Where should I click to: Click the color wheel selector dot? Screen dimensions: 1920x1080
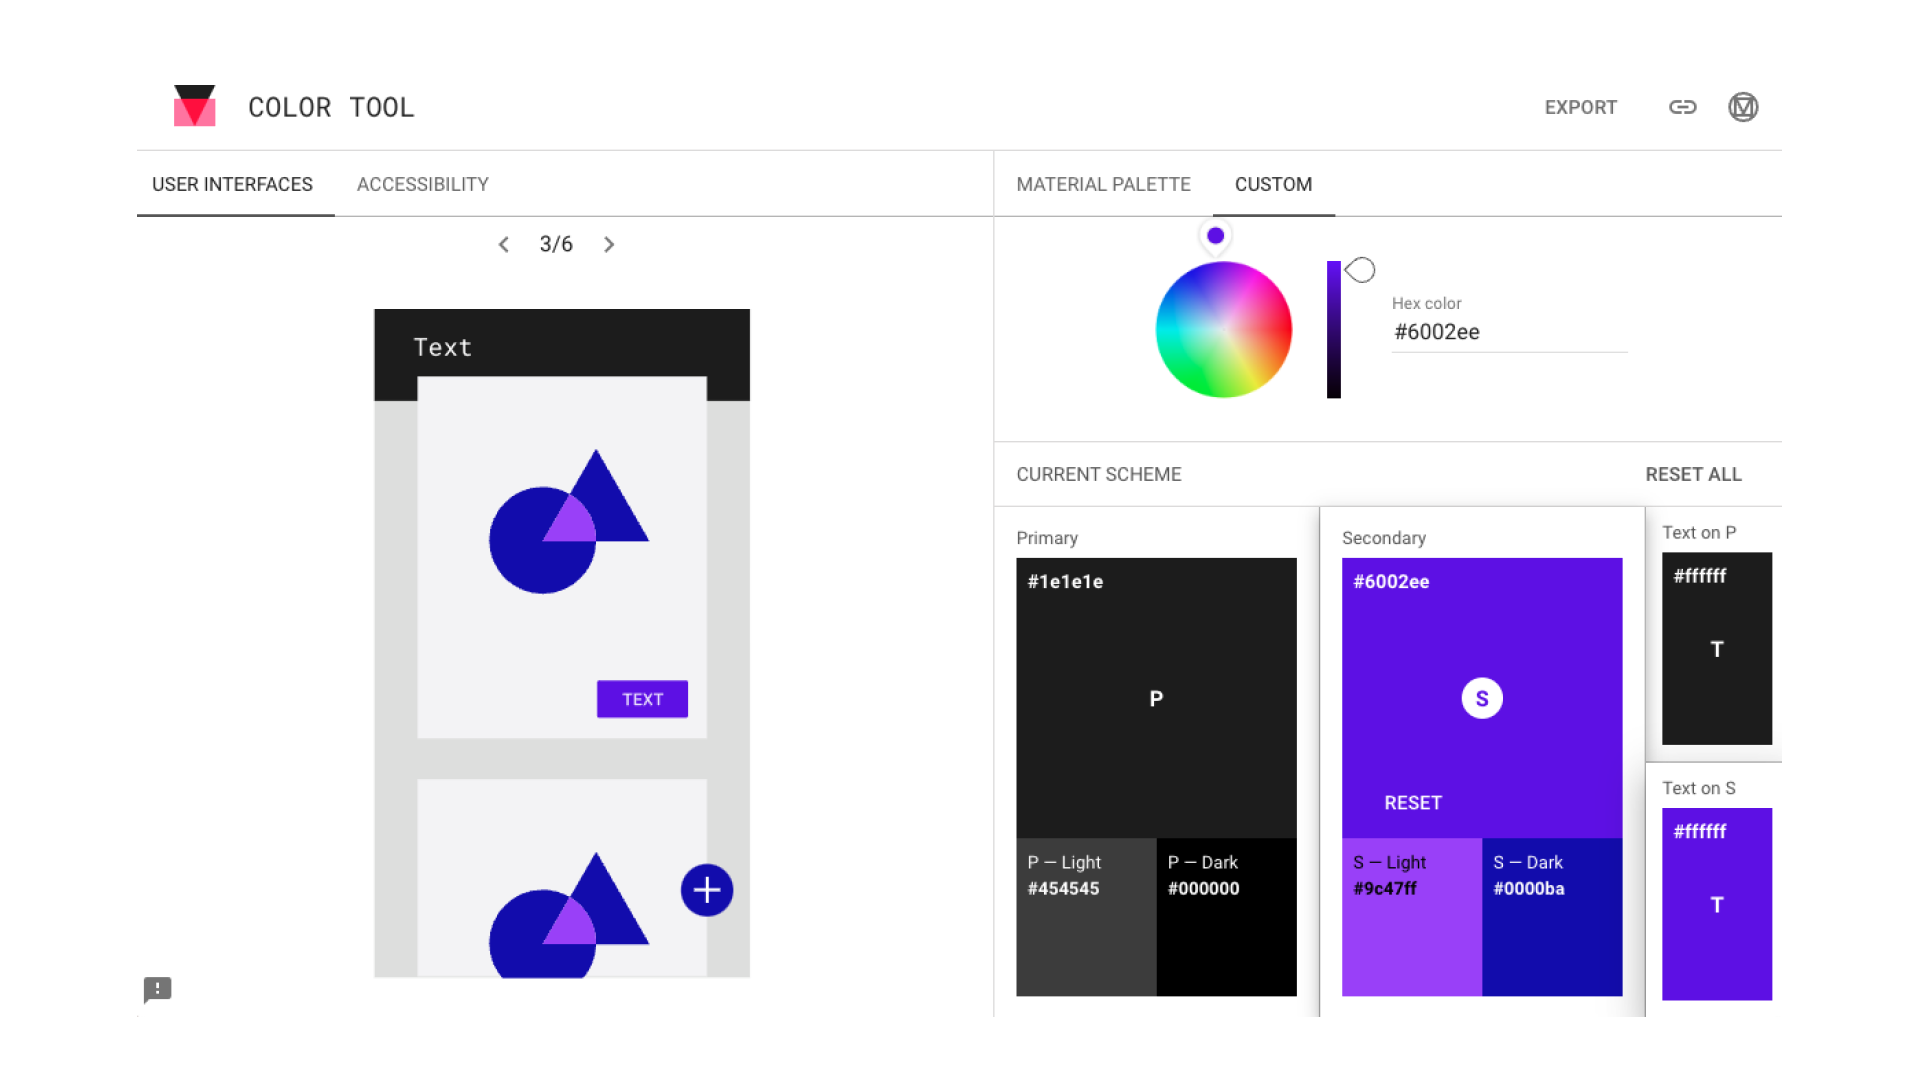click(1215, 236)
